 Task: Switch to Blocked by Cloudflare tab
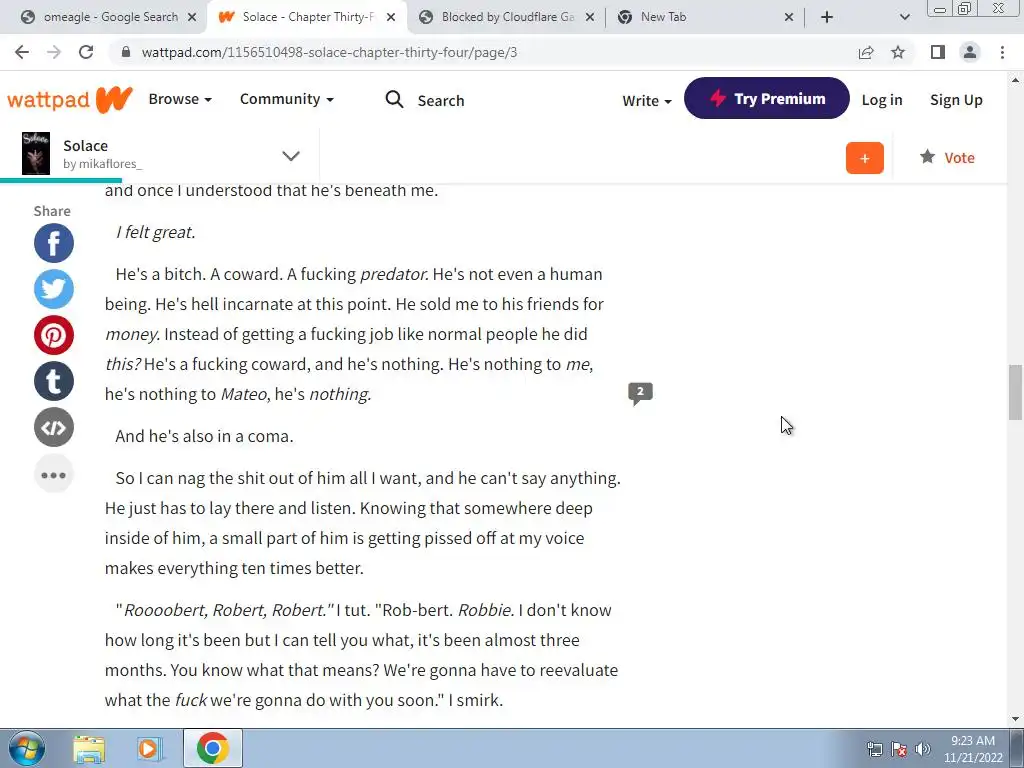[506, 17]
